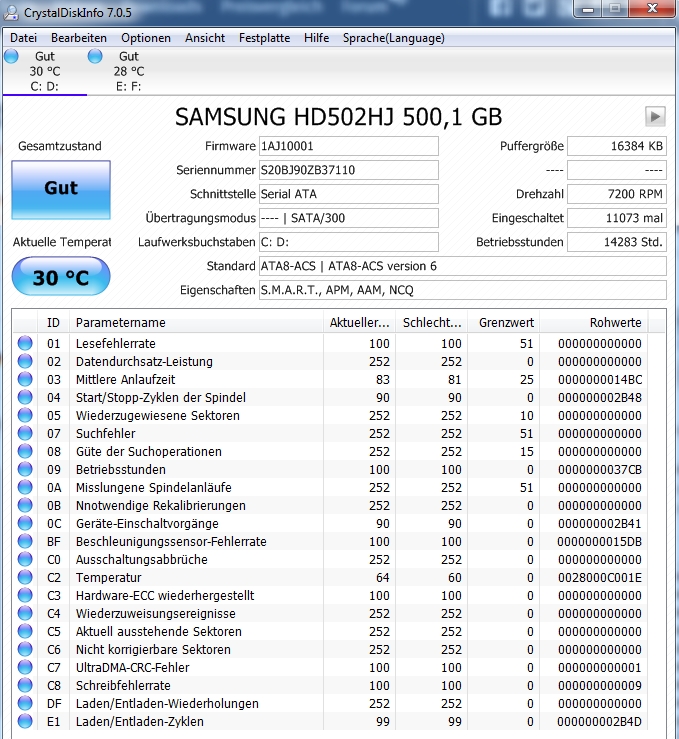Click the ID column header
This screenshot has height=739, width=679.
(x=53, y=322)
